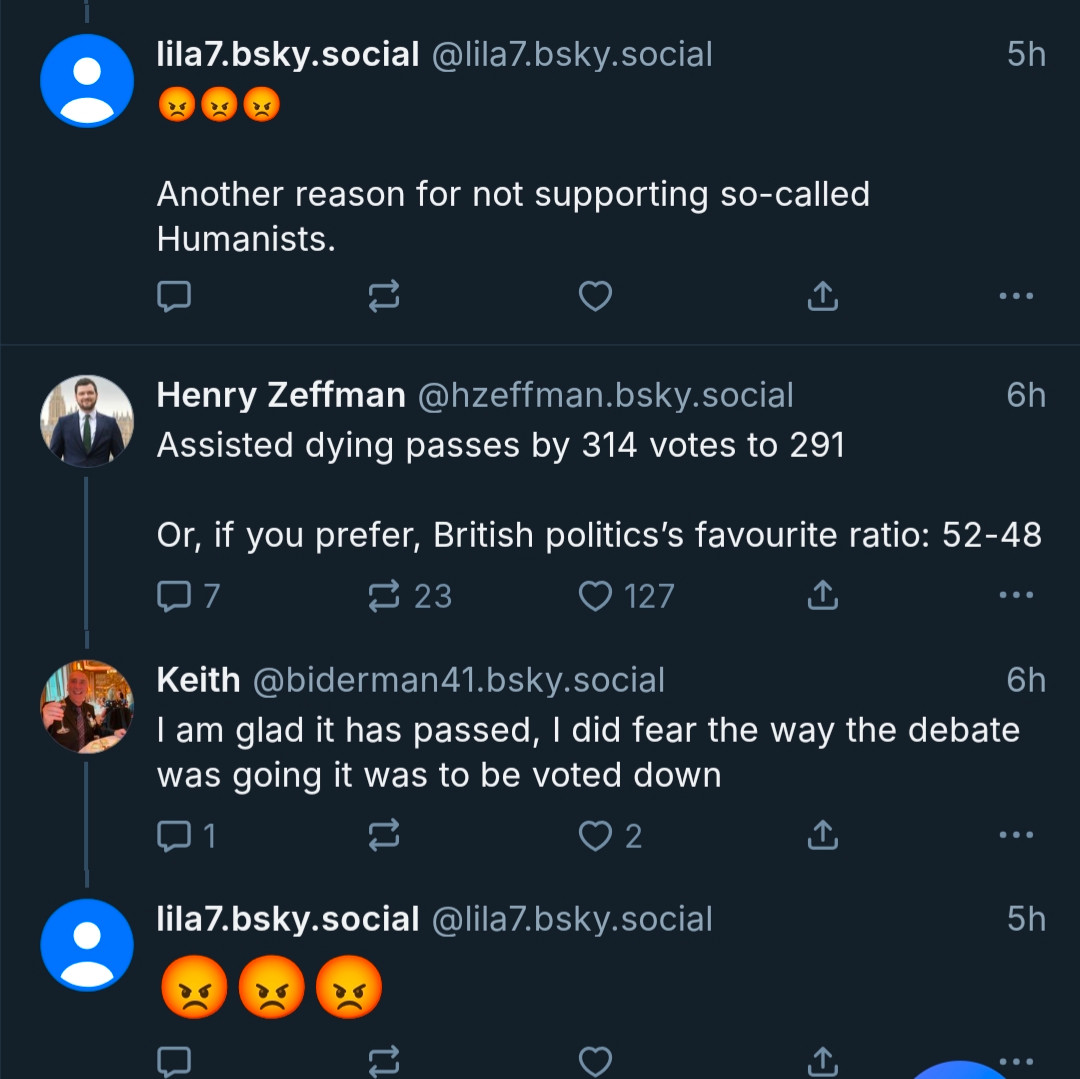Reply to lila7's Humanists post
Image resolution: width=1080 pixels, height=1079 pixels.
[174, 297]
